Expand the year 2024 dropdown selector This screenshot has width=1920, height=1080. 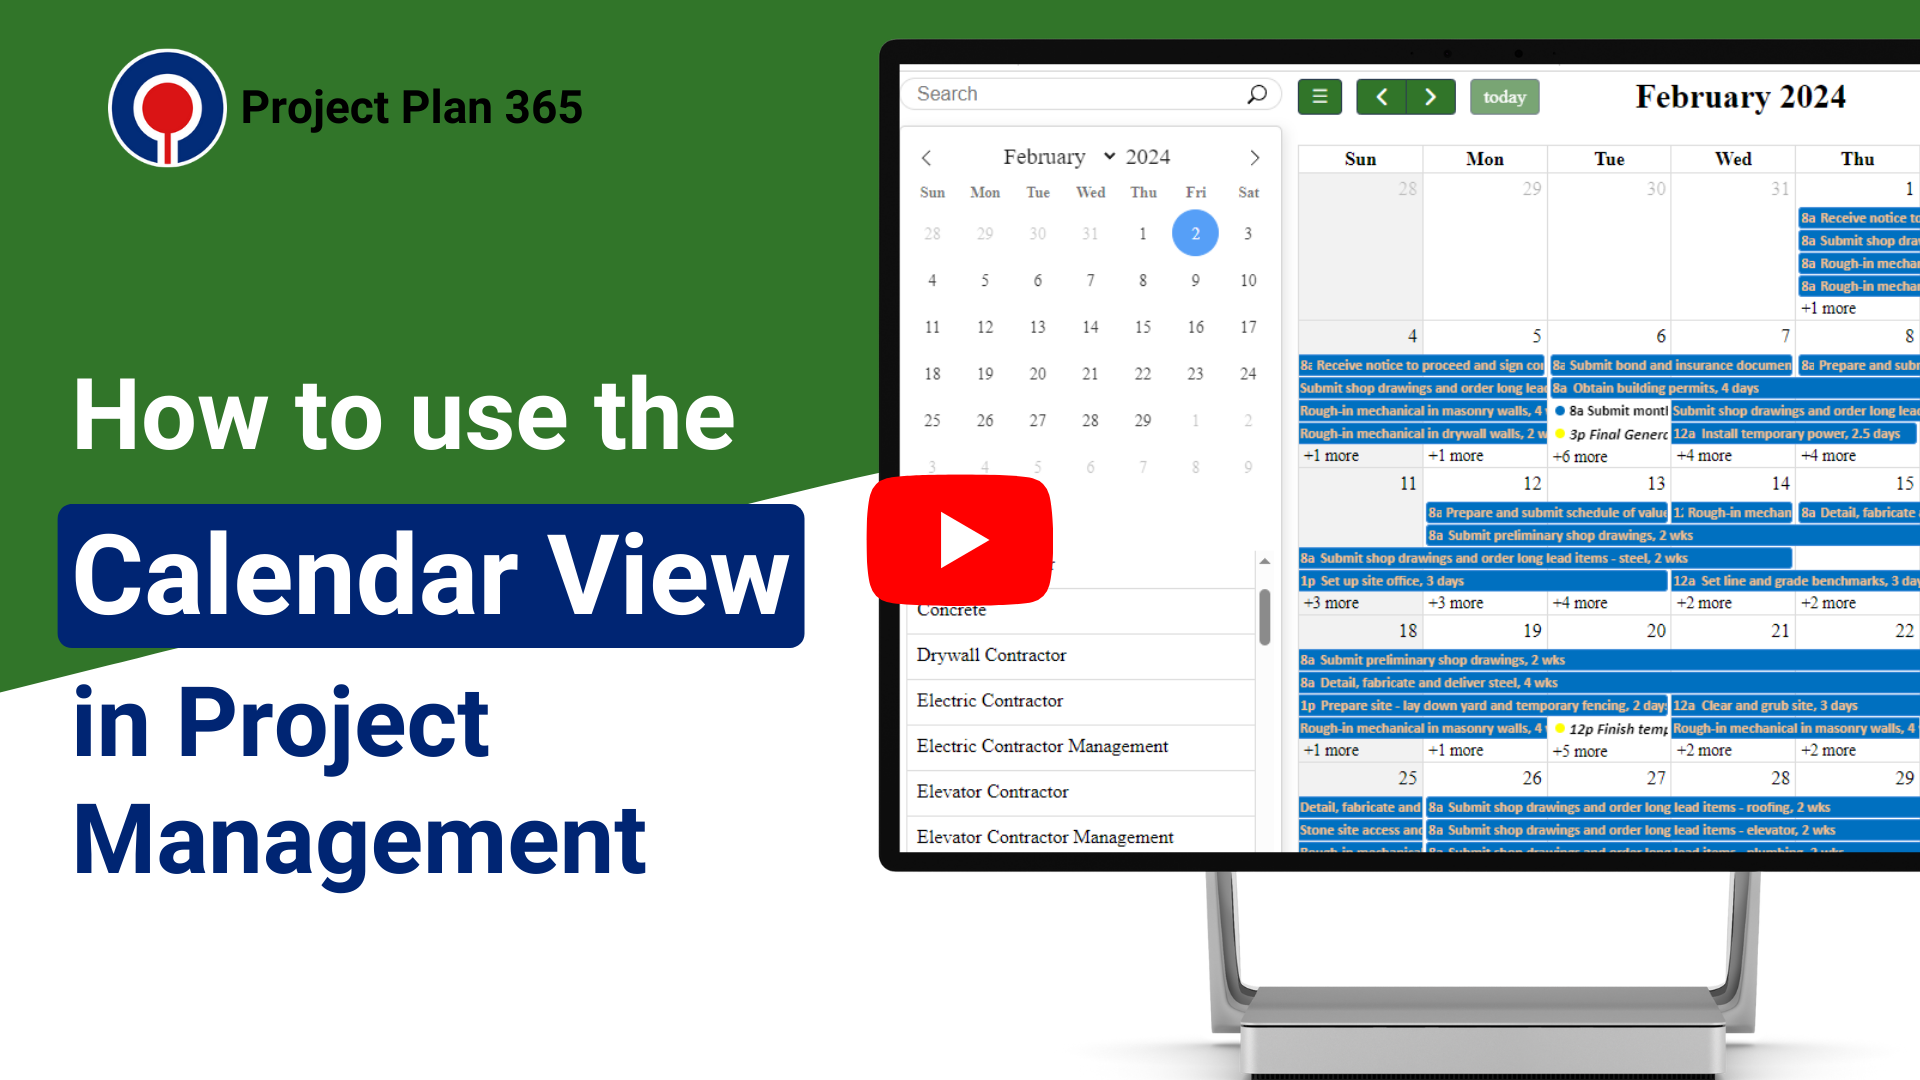[x=1147, y=156]
